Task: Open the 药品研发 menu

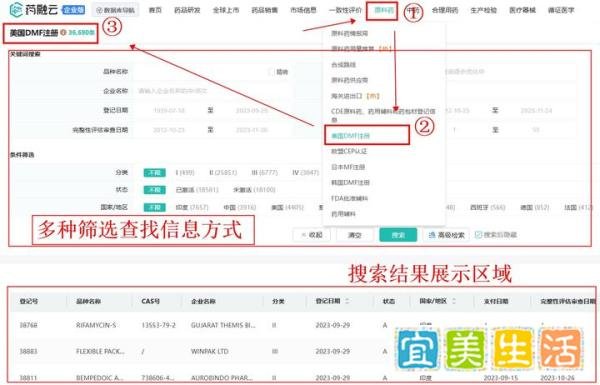Action: click(x=187, y=10)
